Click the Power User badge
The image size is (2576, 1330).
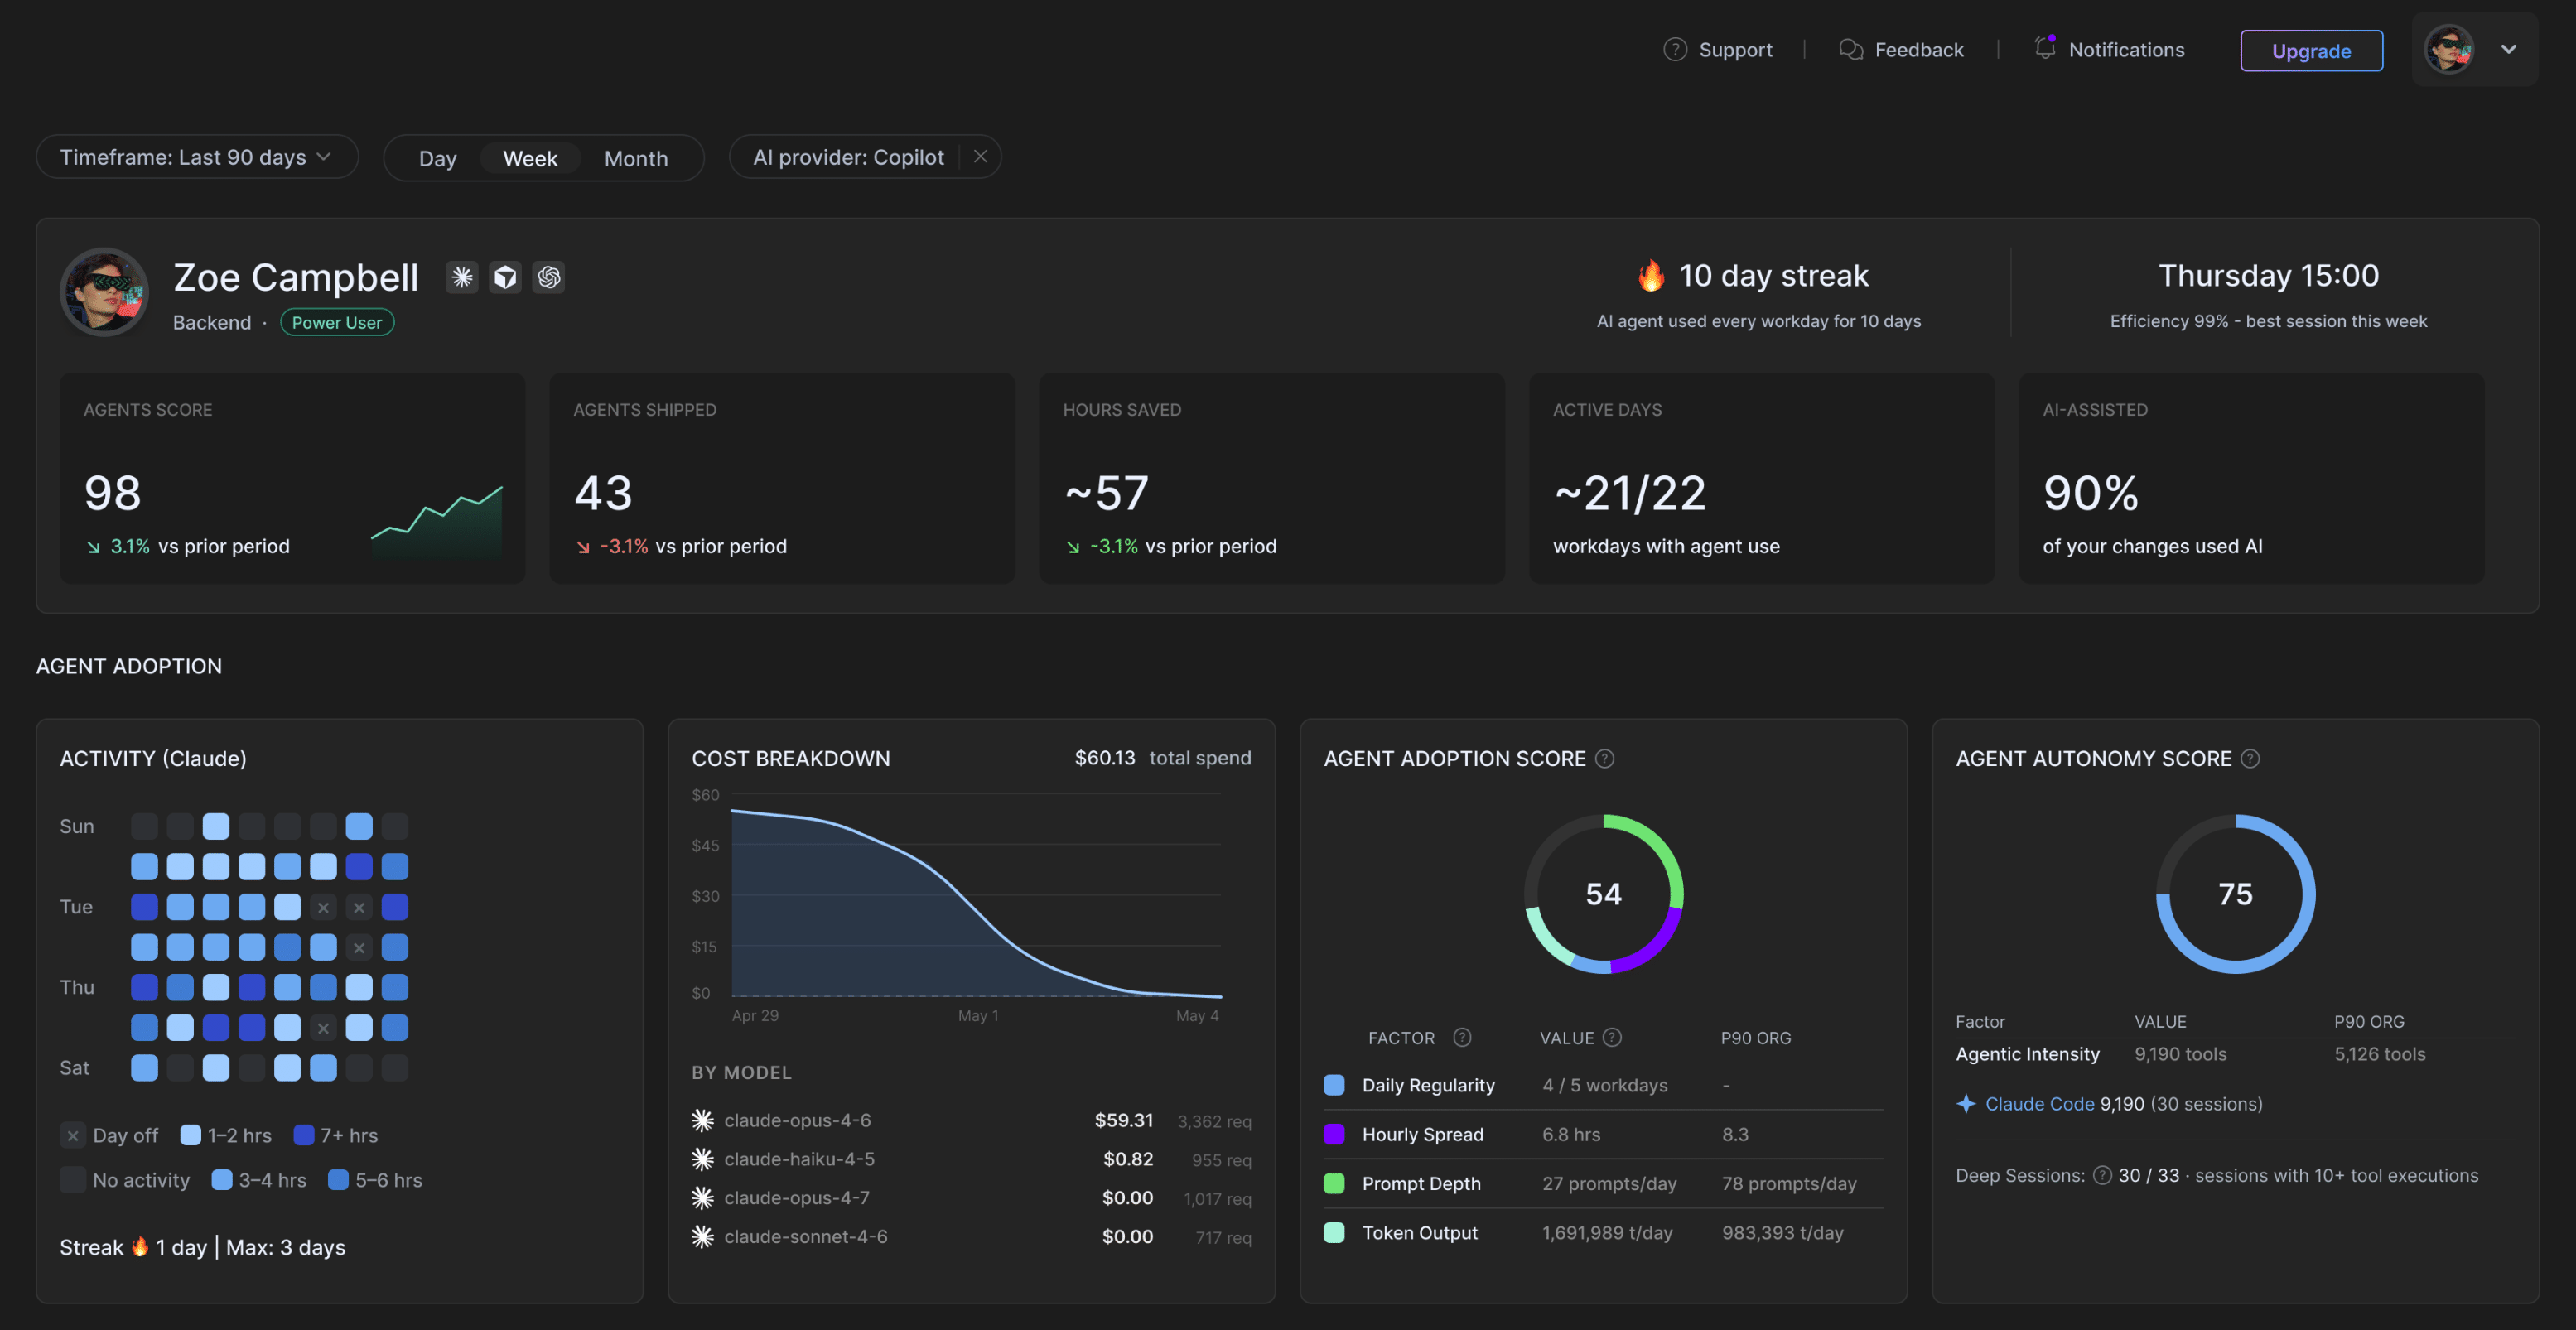coord(337,323)
